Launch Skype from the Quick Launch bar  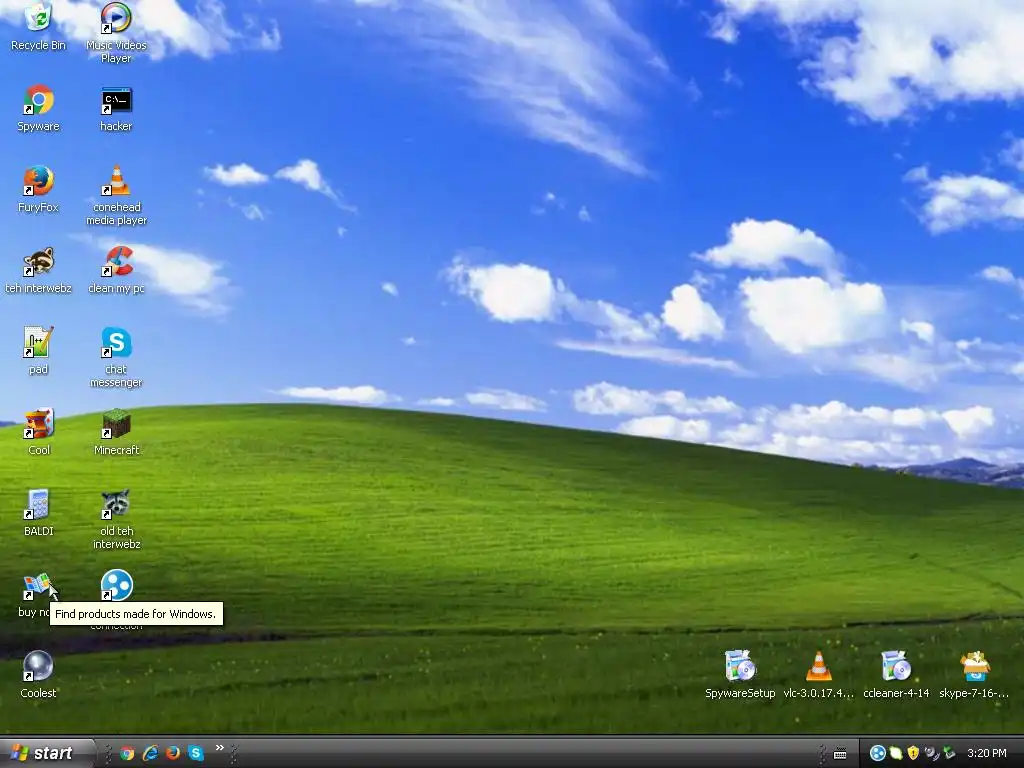tap(196, 753)
